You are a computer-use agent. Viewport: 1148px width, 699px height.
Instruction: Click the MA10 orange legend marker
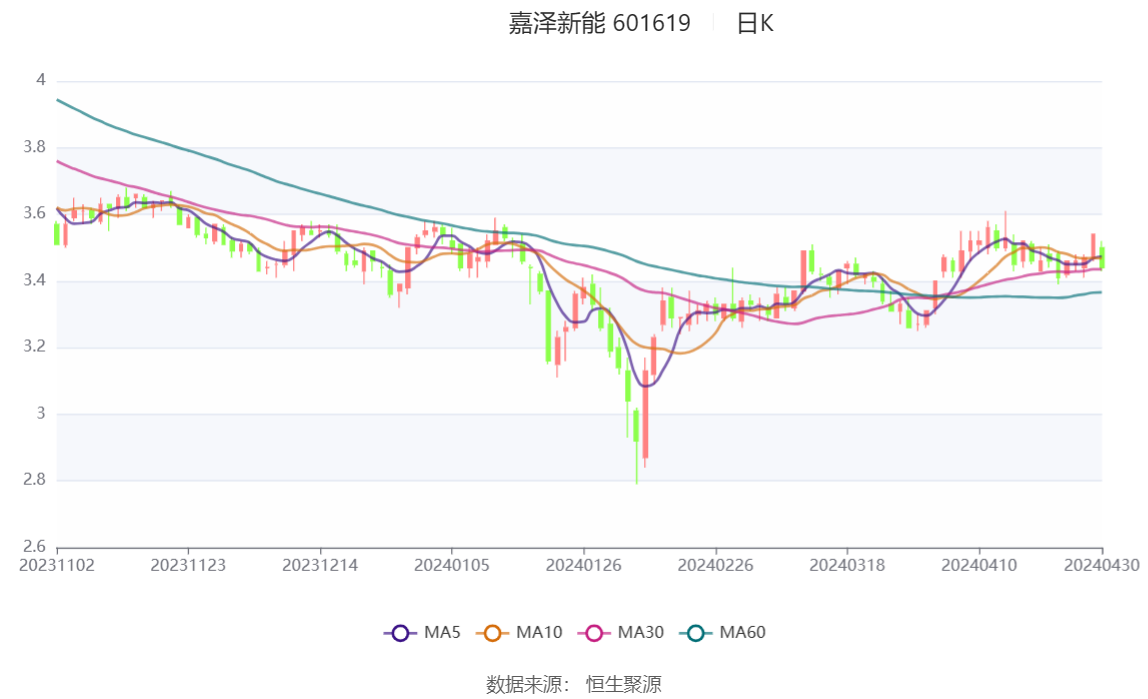[x=492, y=633]
